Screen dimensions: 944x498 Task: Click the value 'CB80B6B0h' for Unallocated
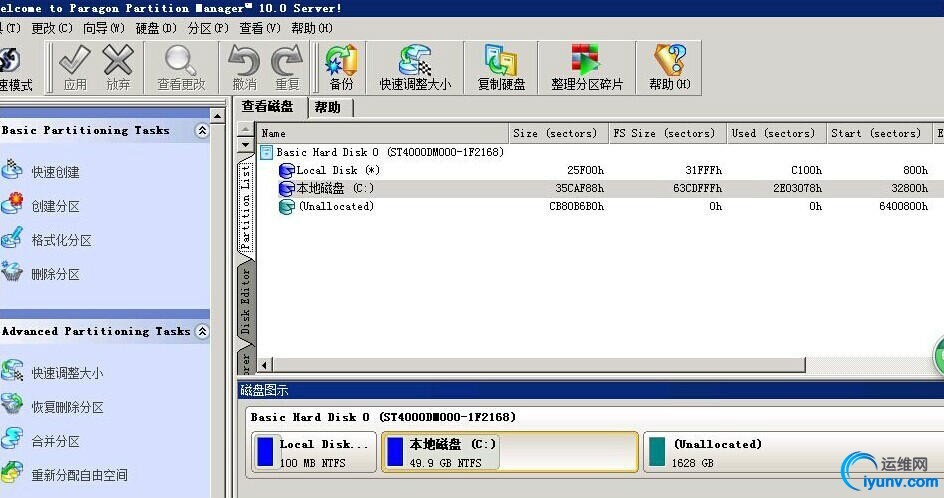(576, 207)
